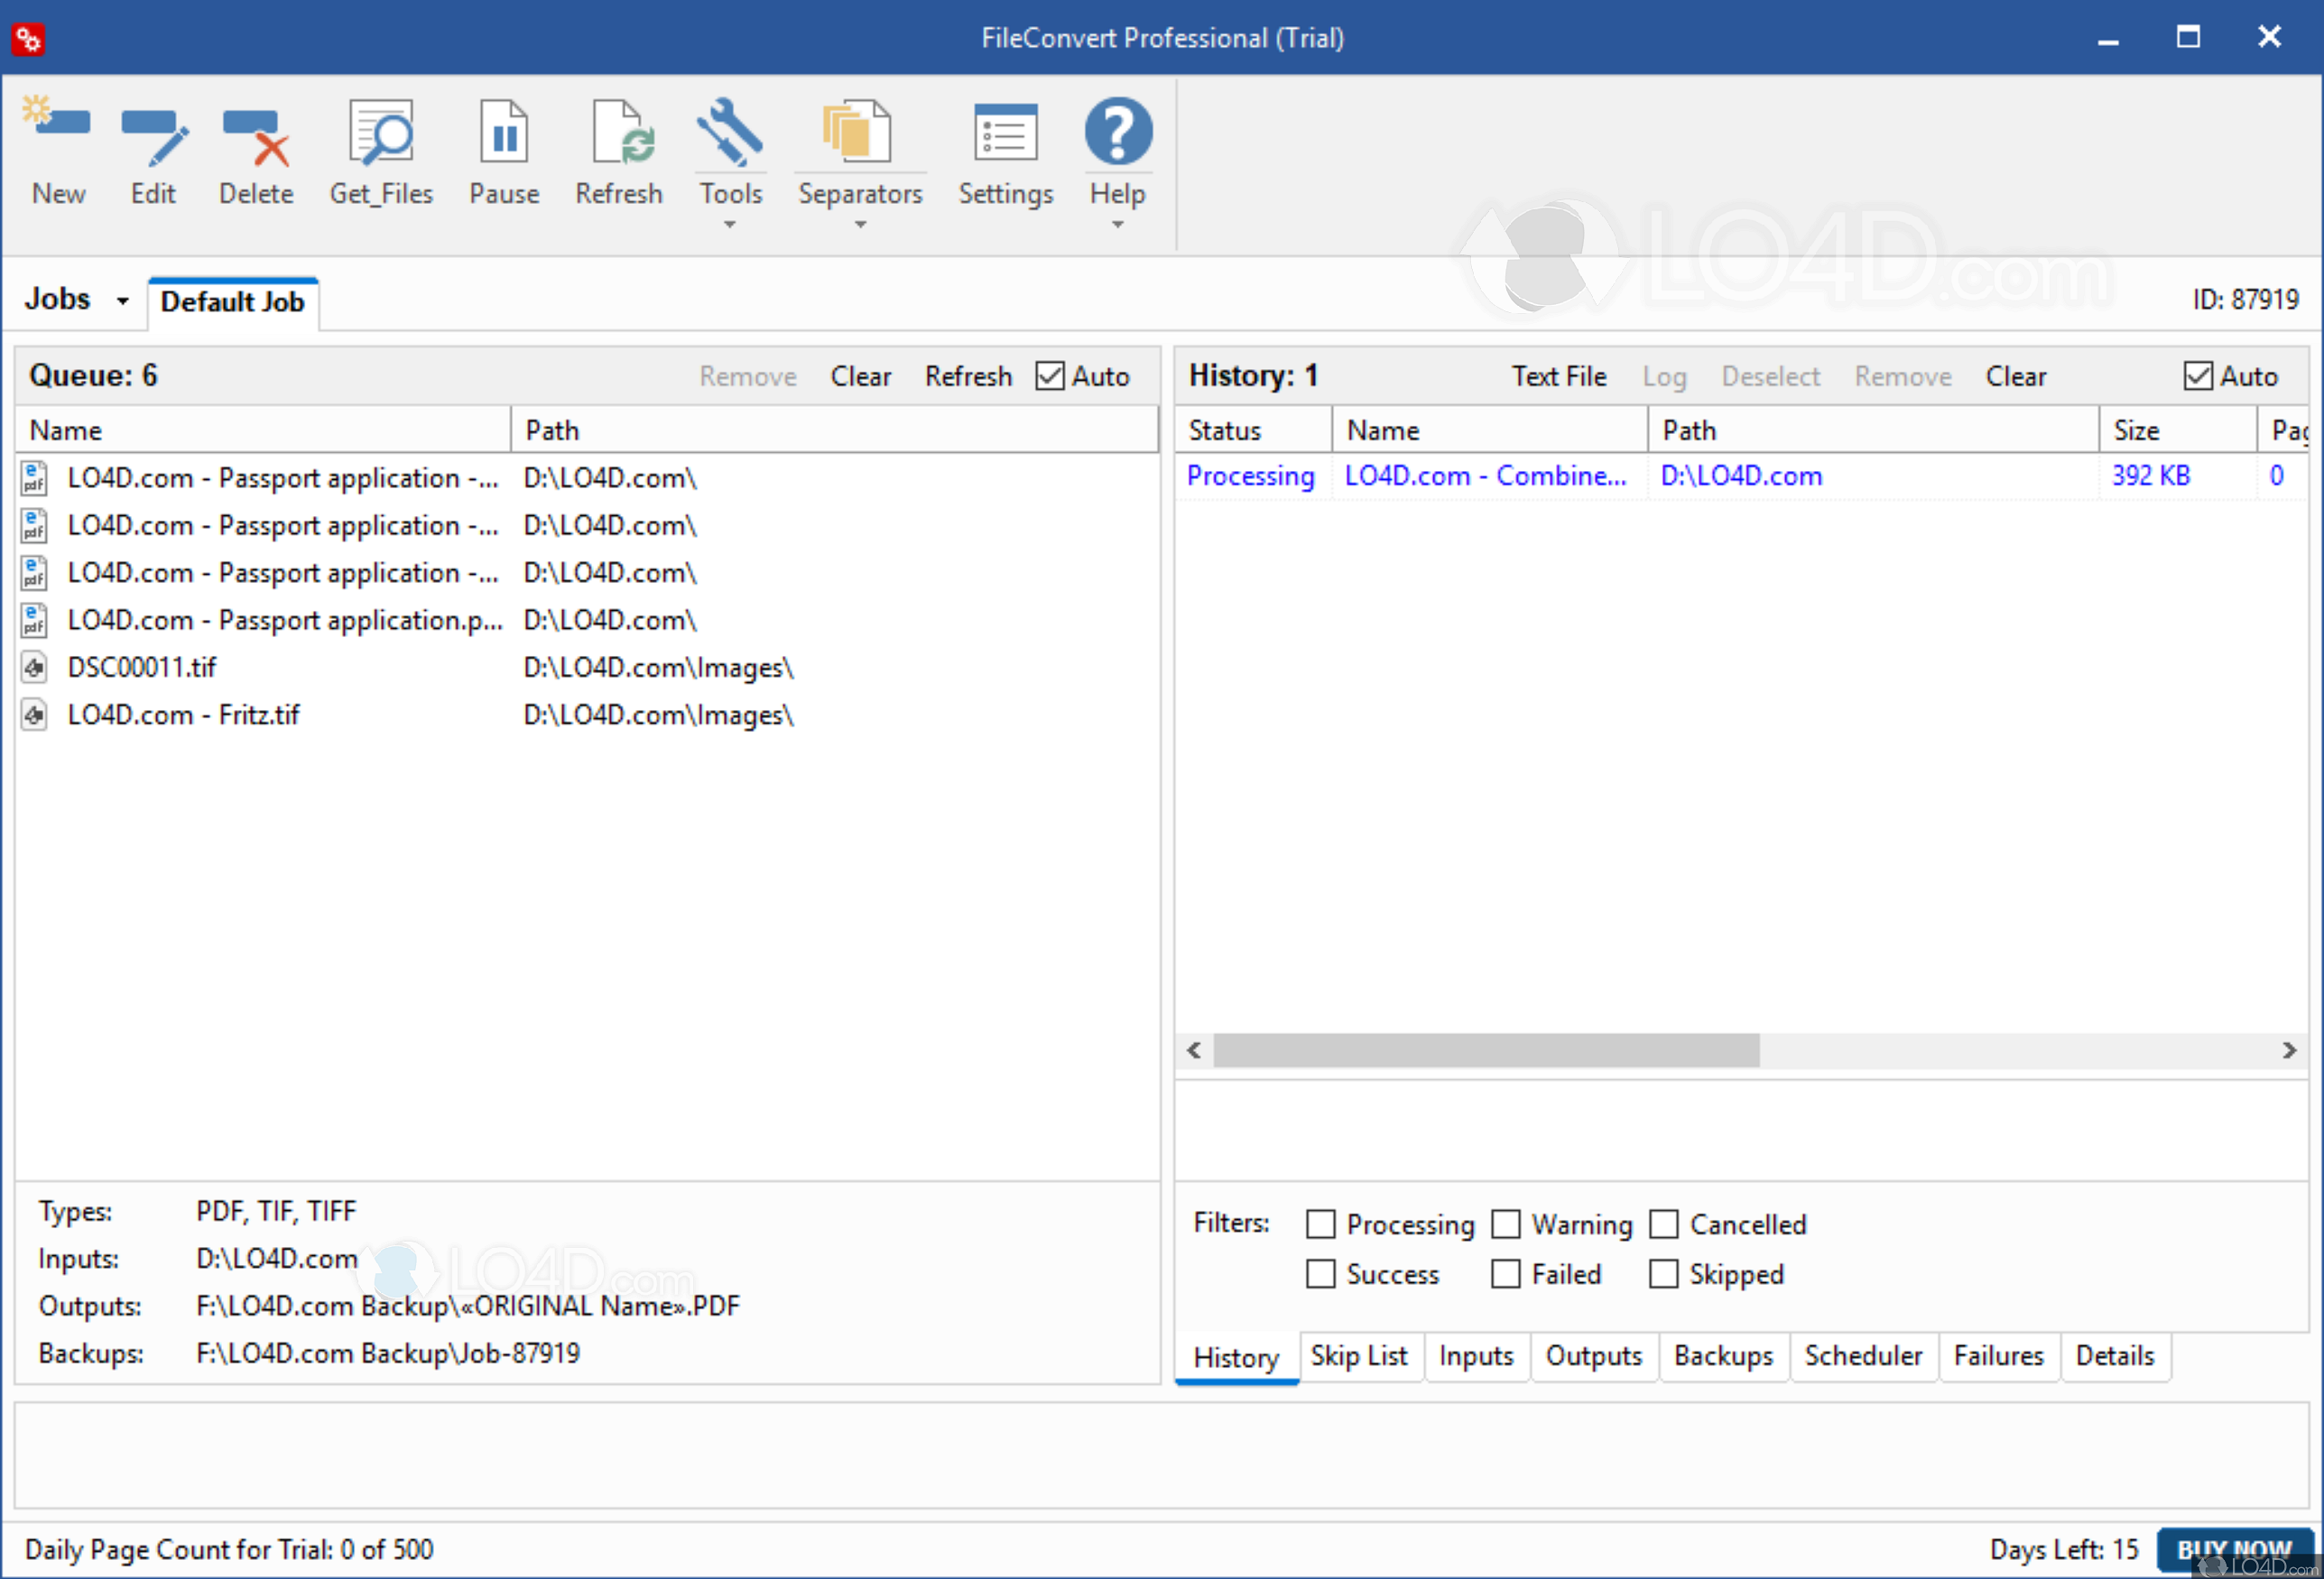Open the Failures tab
2324x1579 pixels.
pos(1997,1356)
